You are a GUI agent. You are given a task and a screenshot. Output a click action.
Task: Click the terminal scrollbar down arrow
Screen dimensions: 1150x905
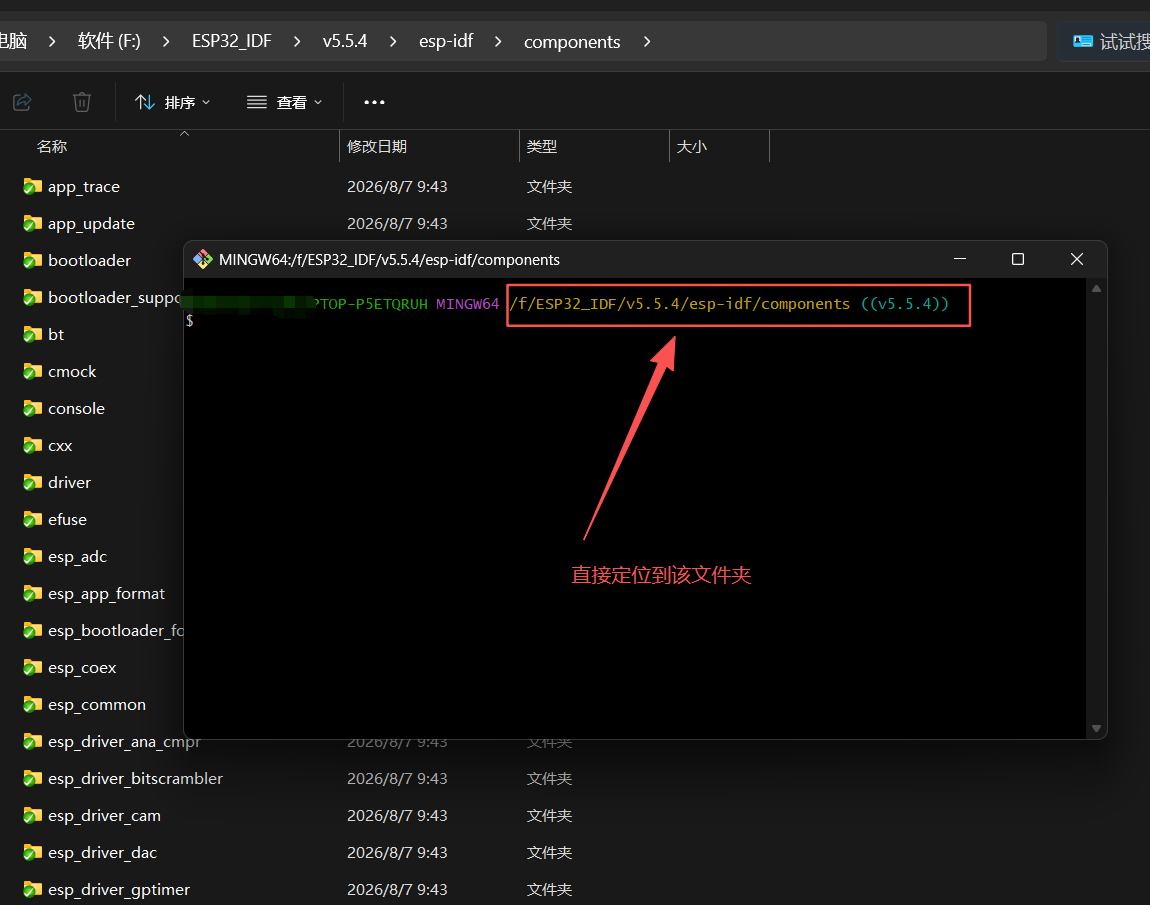point(1096,728)
